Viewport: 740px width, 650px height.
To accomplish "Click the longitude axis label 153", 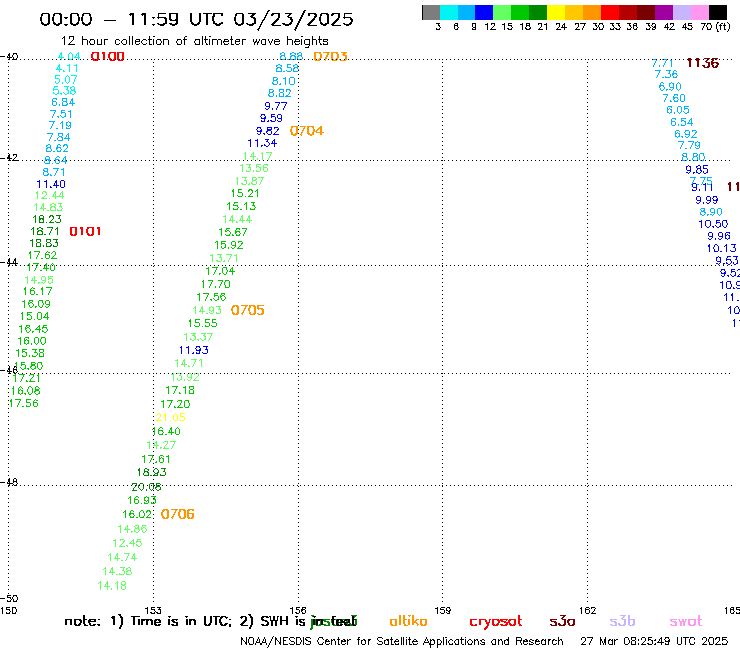I will tap(153, 610).
